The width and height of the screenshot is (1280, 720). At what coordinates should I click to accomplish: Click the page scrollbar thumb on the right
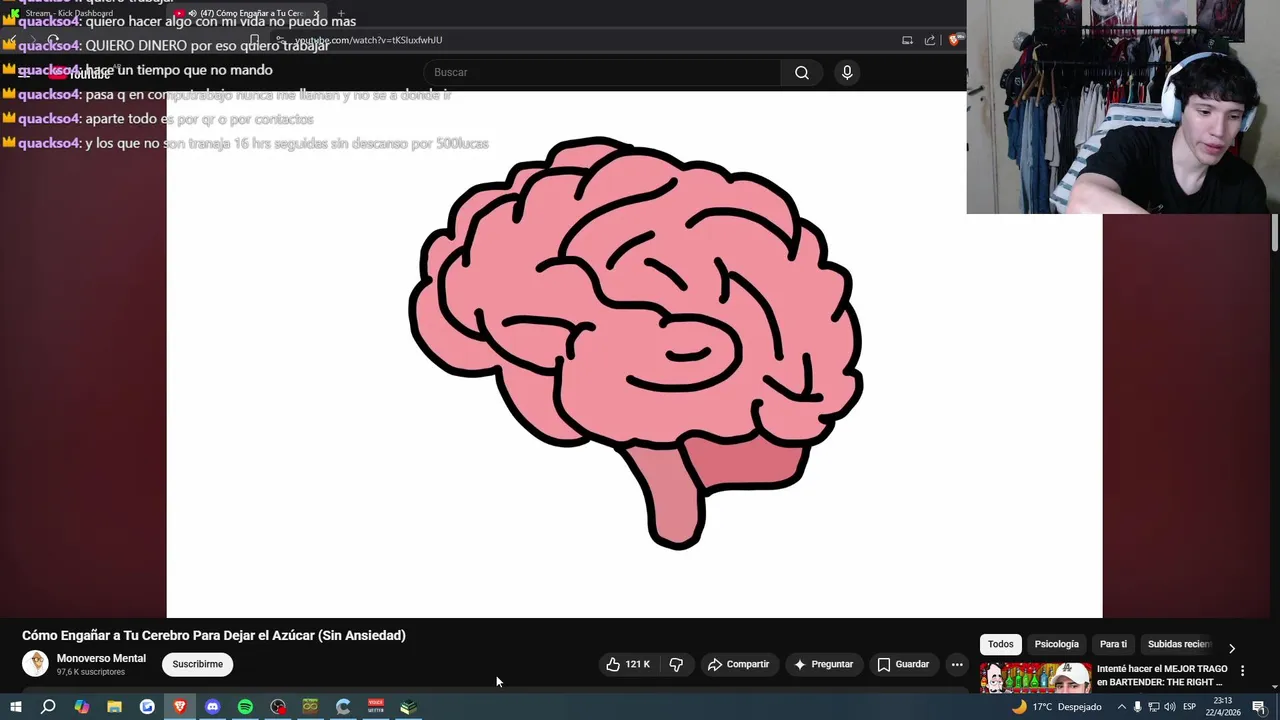tap(1274, 232)
